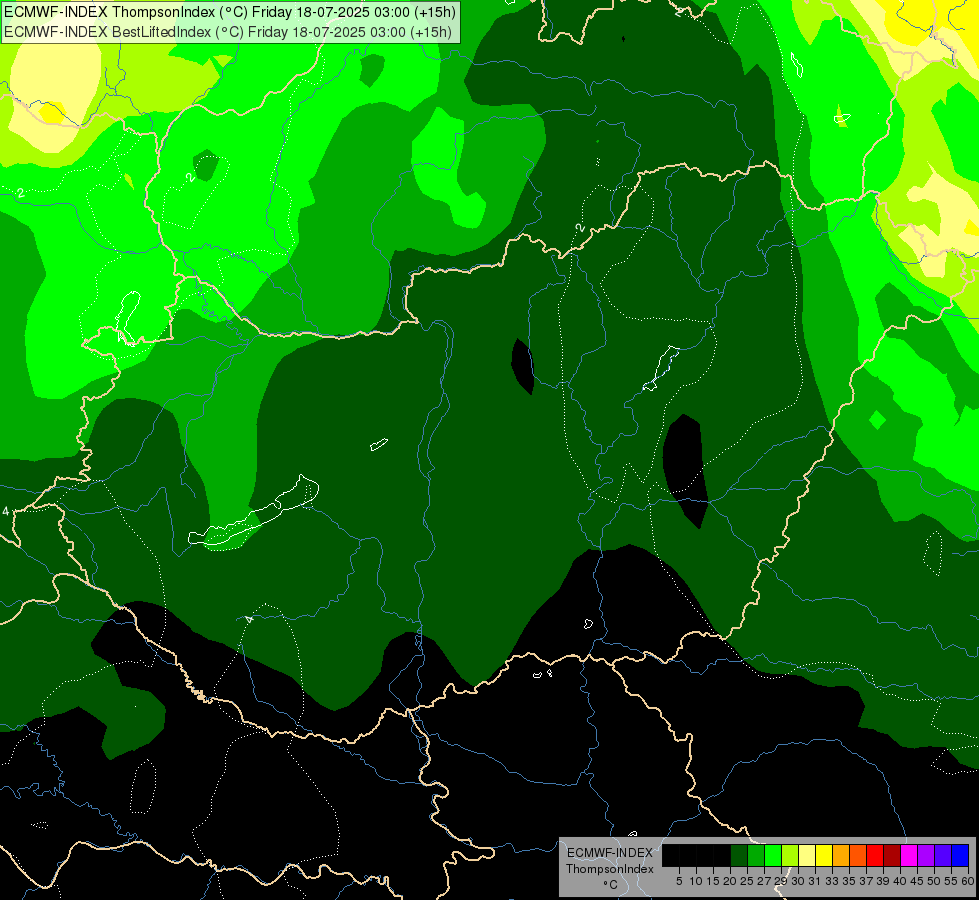Select the magenta 40–45 legend swatch
979x900 pixels.
tap(909, 855)
